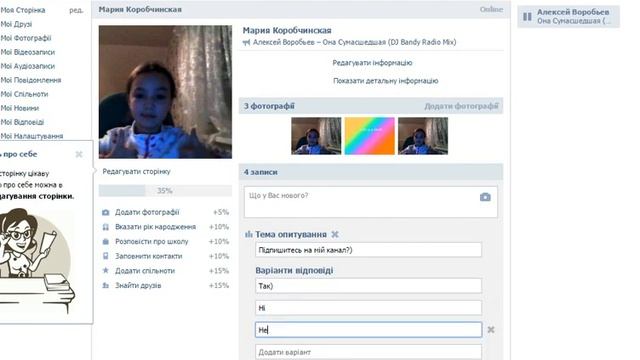The image size is (640, 360).
Task: Click the camera icon in the post box
Action: [485, 197]
